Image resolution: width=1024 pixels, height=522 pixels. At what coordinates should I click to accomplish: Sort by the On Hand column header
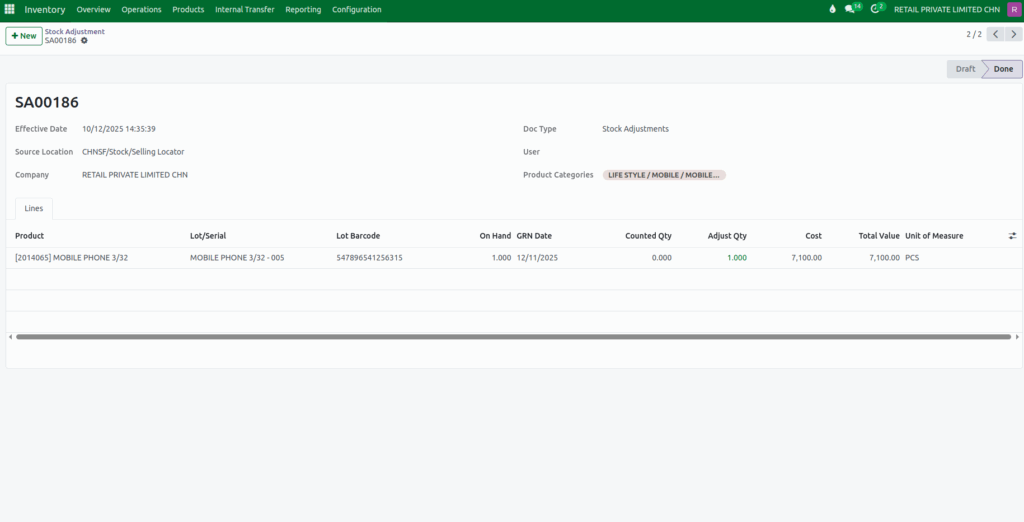pyautogui.click(x=495, y=236)
